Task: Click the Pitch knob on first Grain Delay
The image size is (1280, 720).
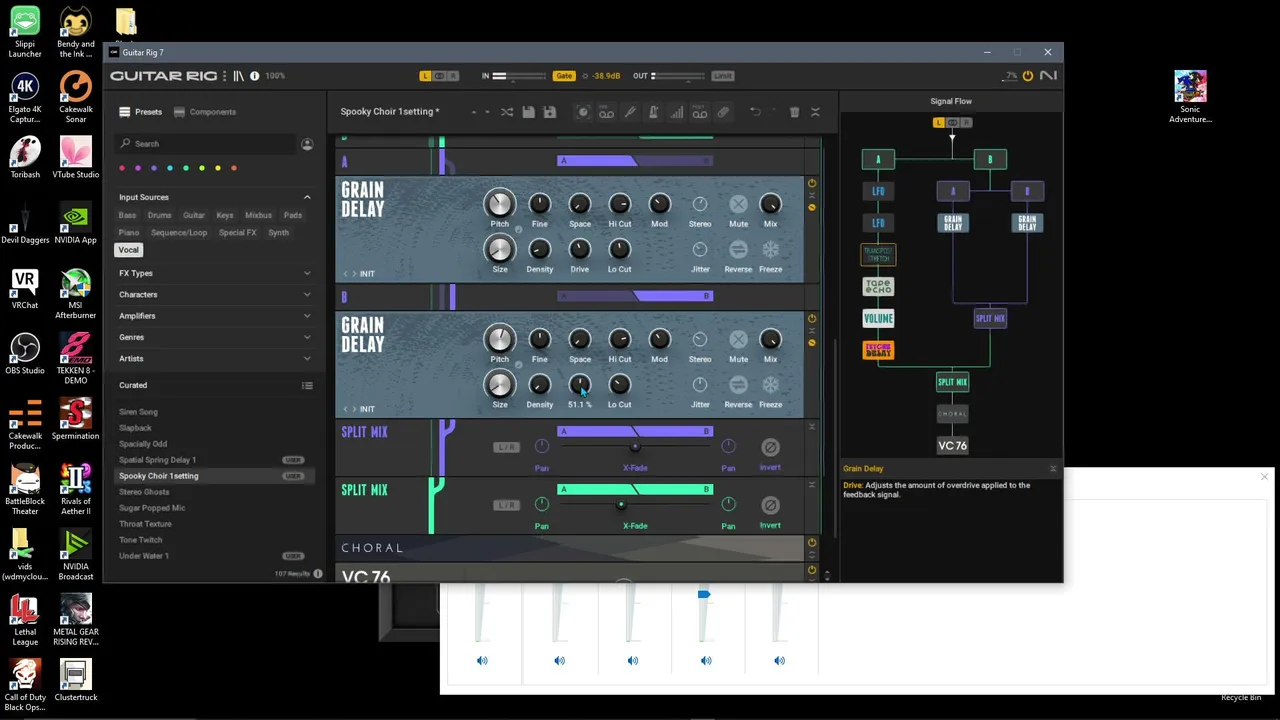Action: [499, 204]
